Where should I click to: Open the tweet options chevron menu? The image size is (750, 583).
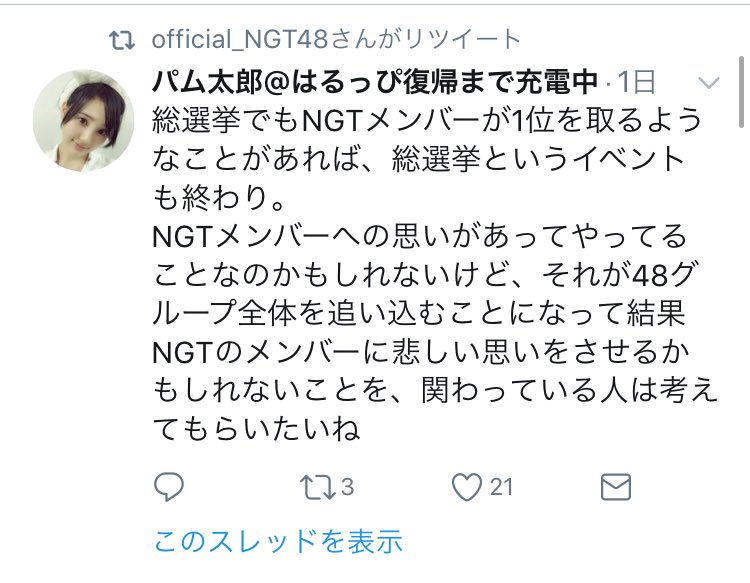tap(708, 83)
